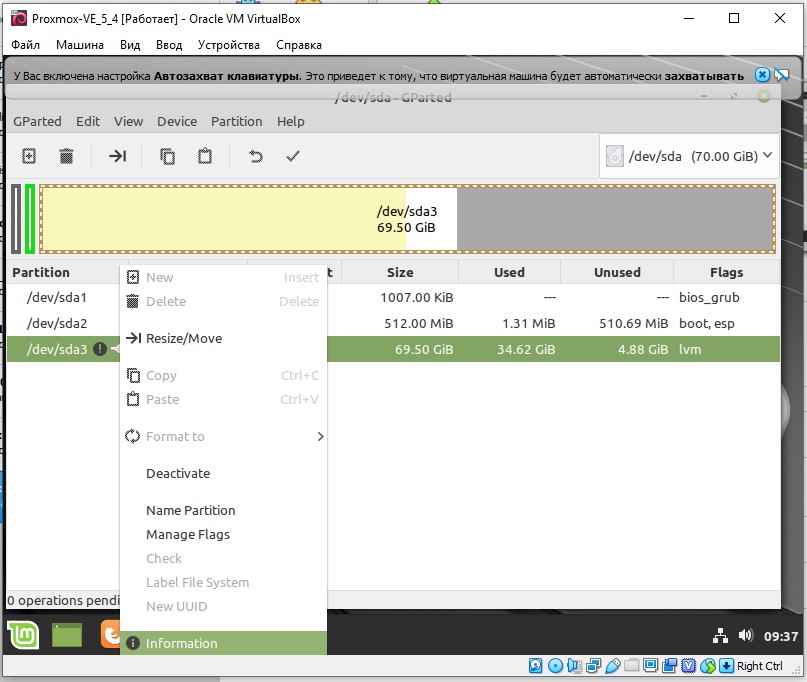Dismiss the keyboard auto-capture notification
Screen dimensions: 807x682
click(x=762, y=75)
